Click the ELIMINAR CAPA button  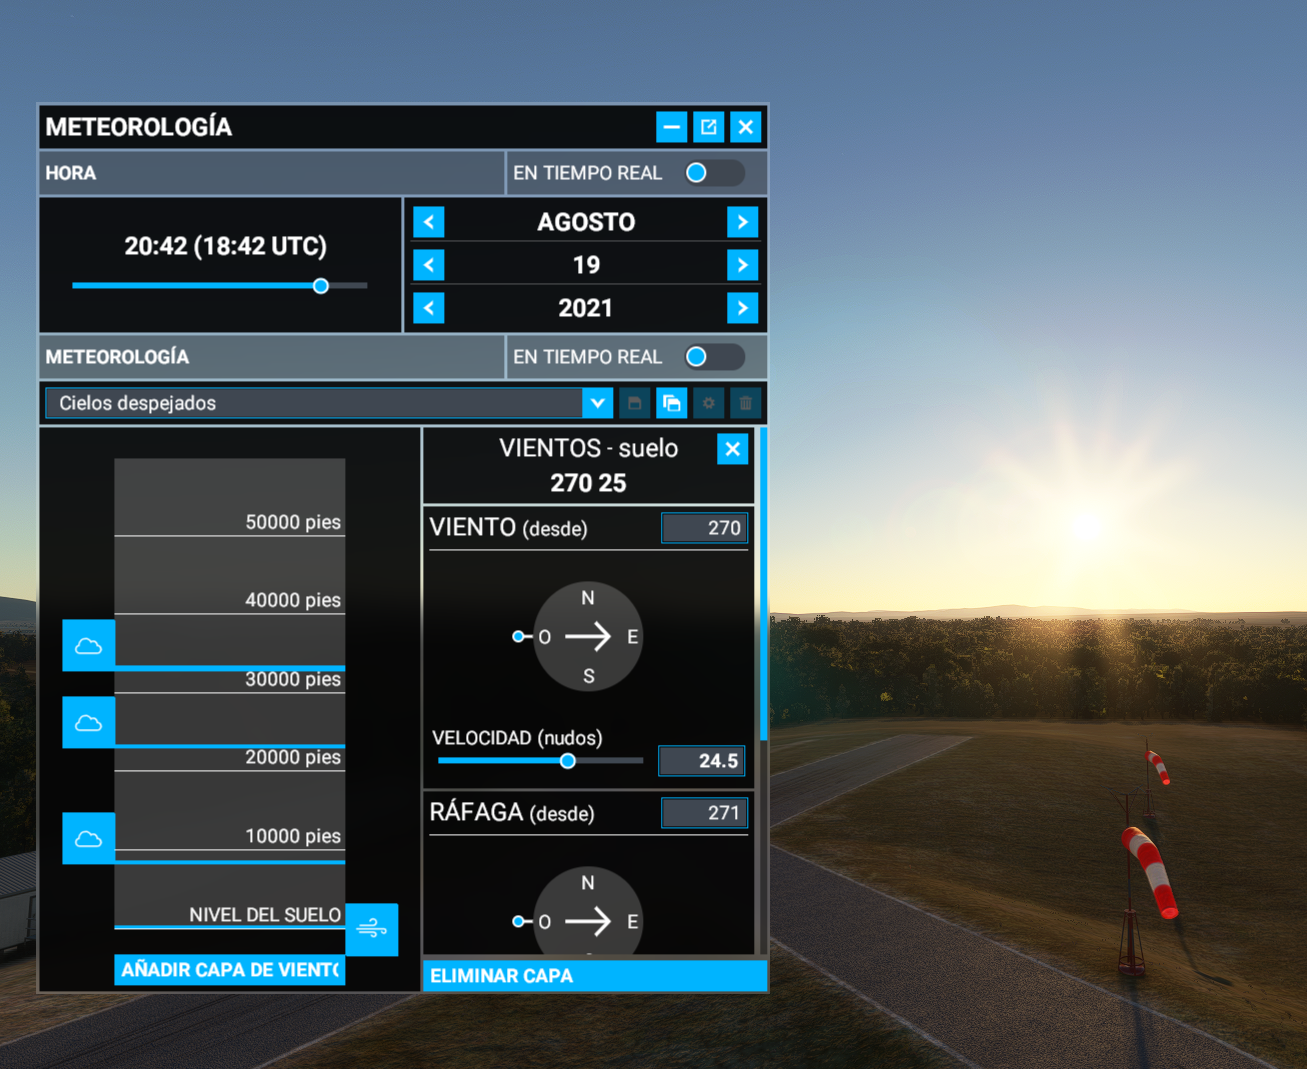[595, 976]
